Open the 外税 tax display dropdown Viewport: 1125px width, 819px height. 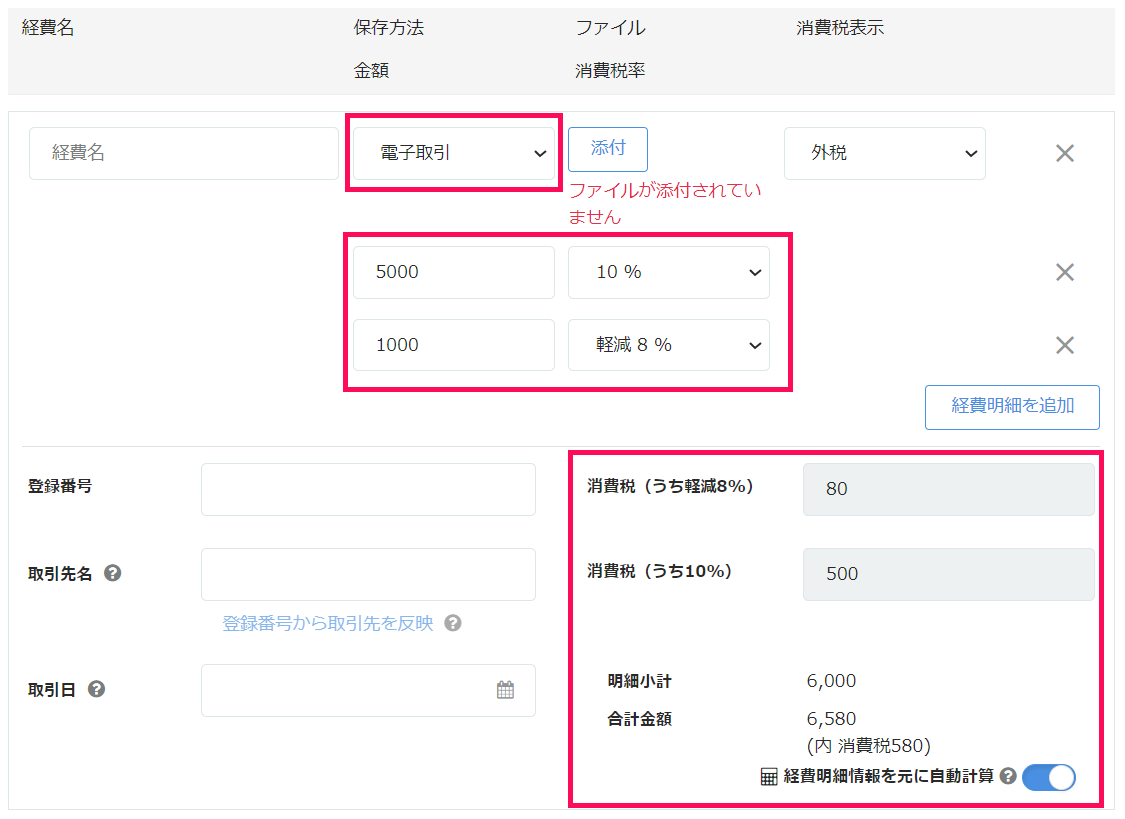point(885,153)
